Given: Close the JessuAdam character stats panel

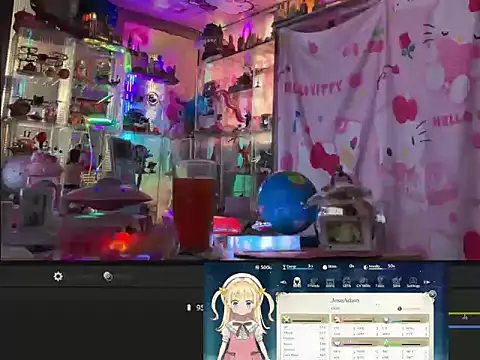Looking at the screenshot, I should [x=432, y=294].
